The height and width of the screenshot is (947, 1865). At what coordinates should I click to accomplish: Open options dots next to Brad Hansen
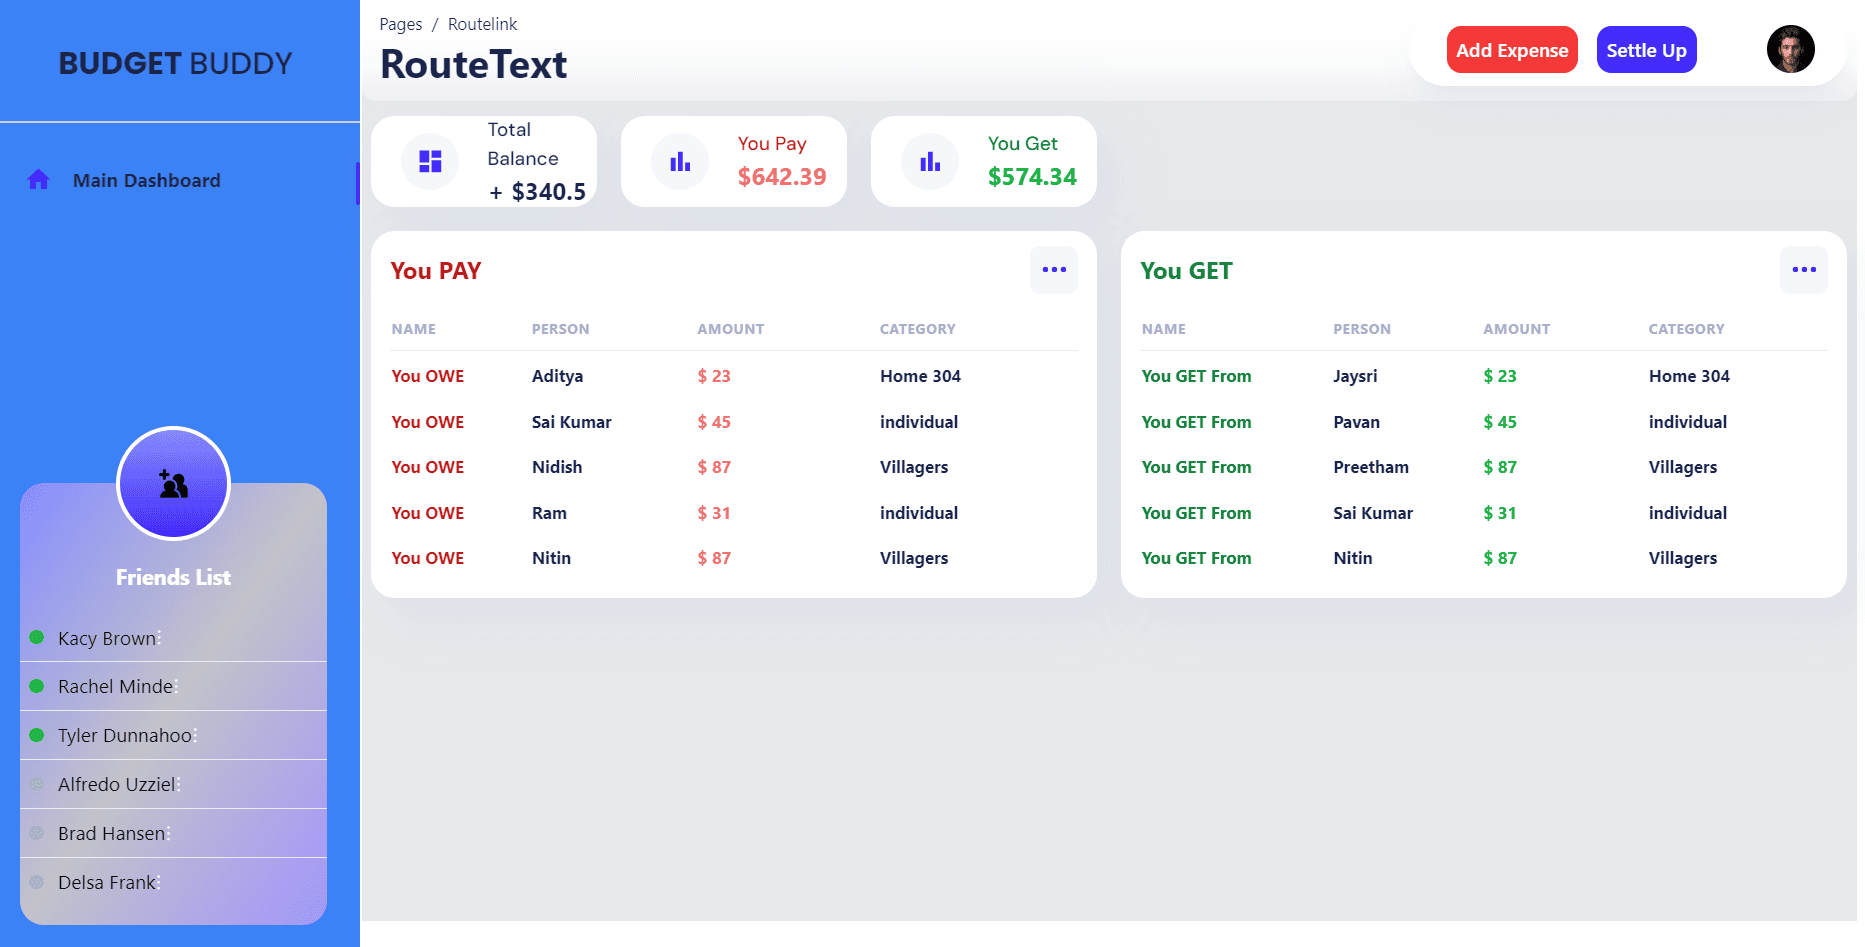[x=168, y=833]
